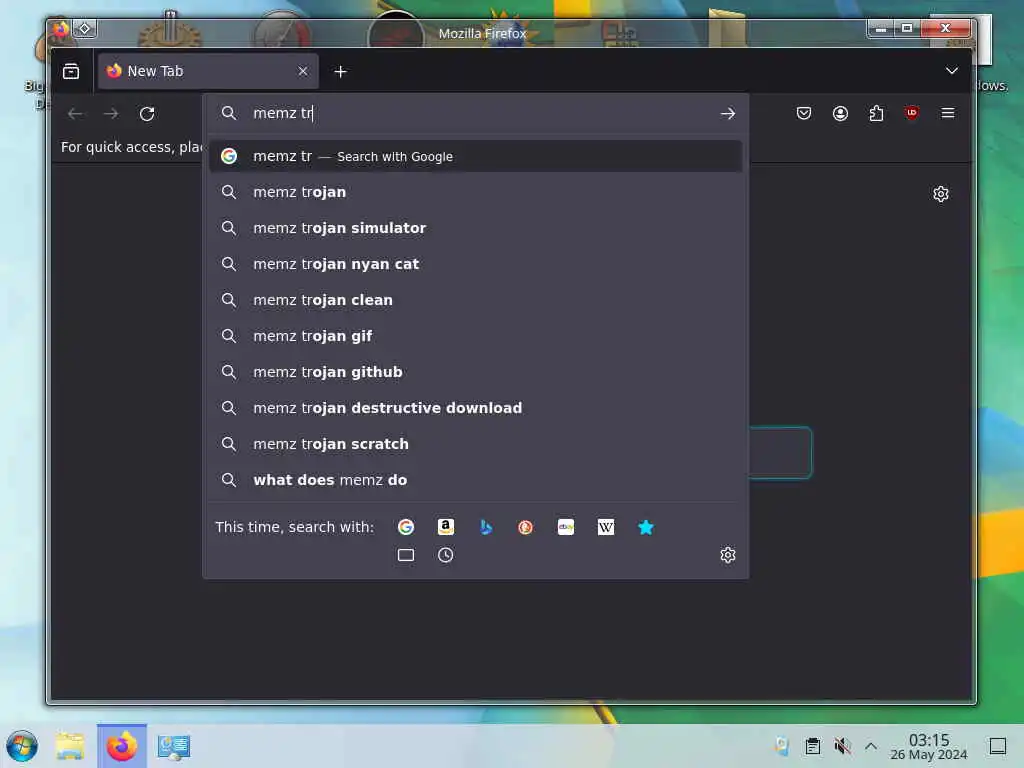Click the Go arrow in address bar

point(728,114)
